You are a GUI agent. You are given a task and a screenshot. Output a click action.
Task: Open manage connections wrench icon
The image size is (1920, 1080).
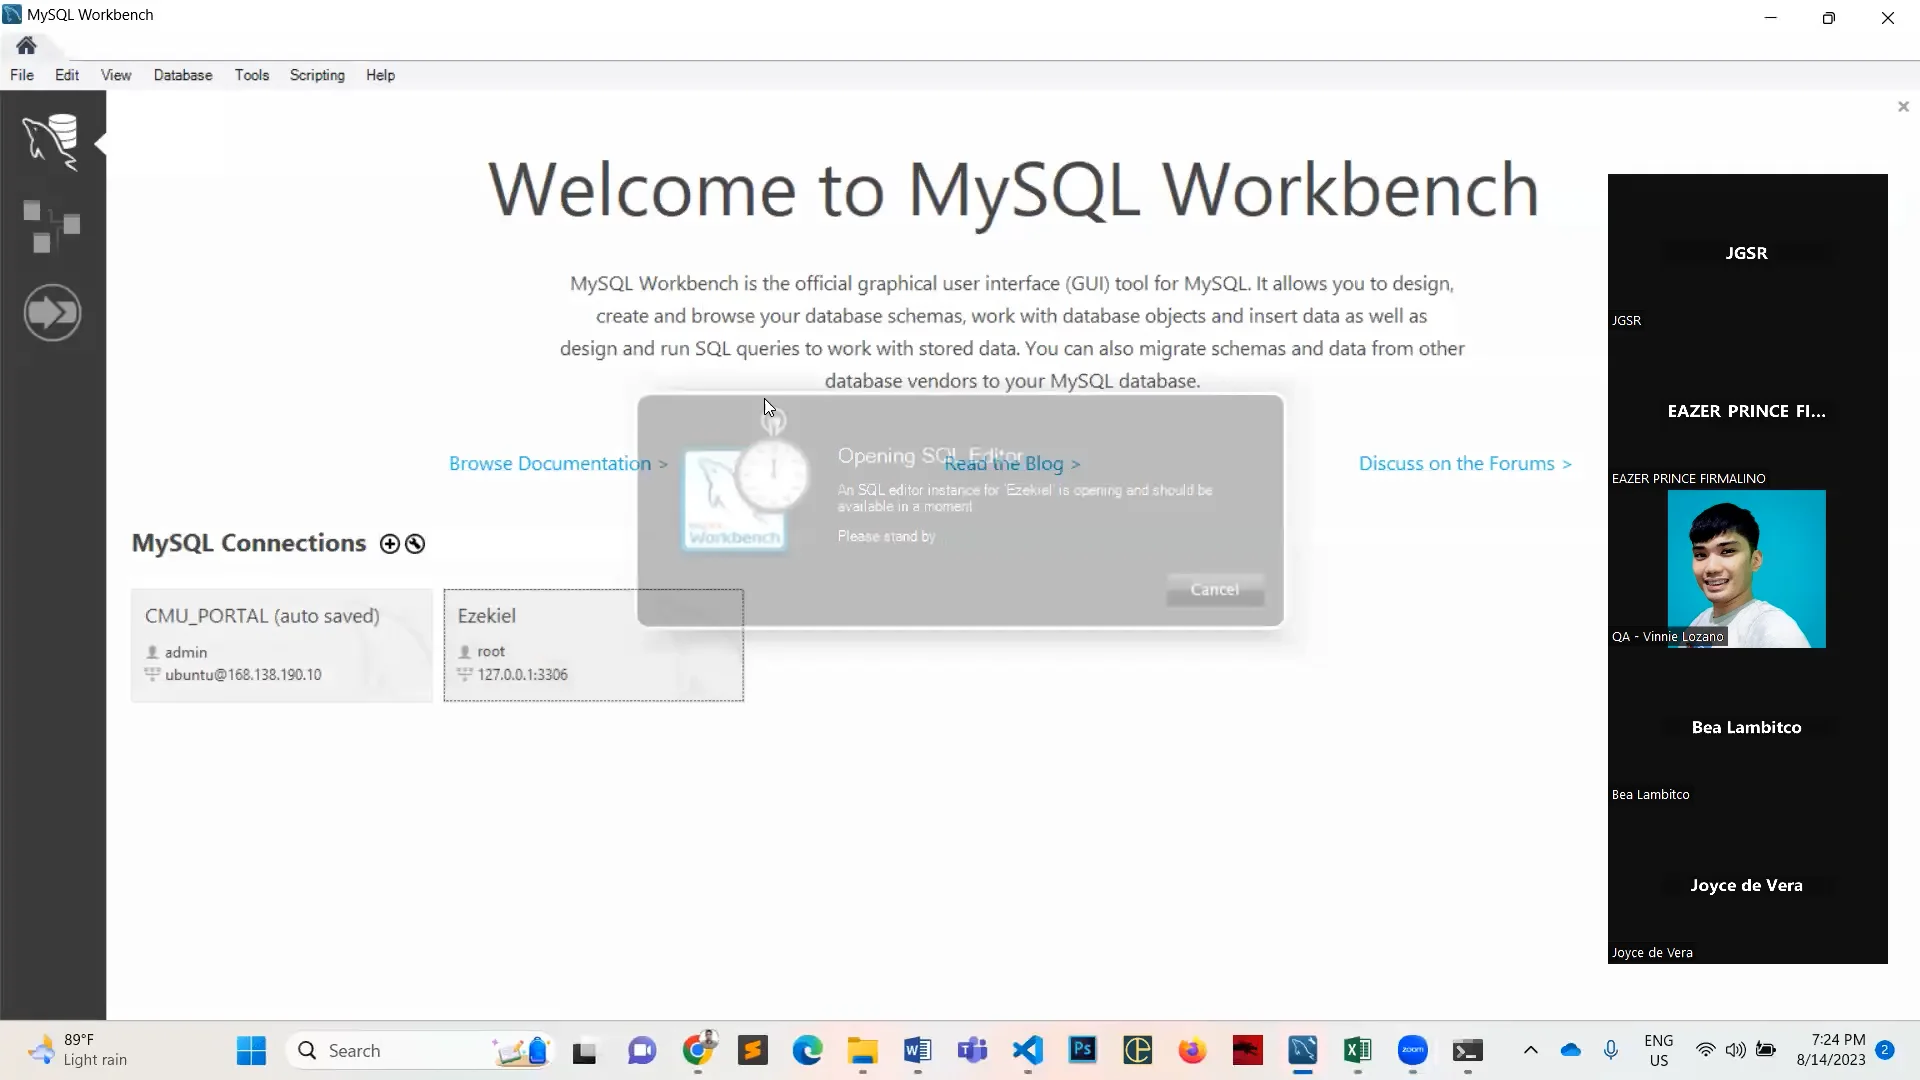click(x=414, y=543)
